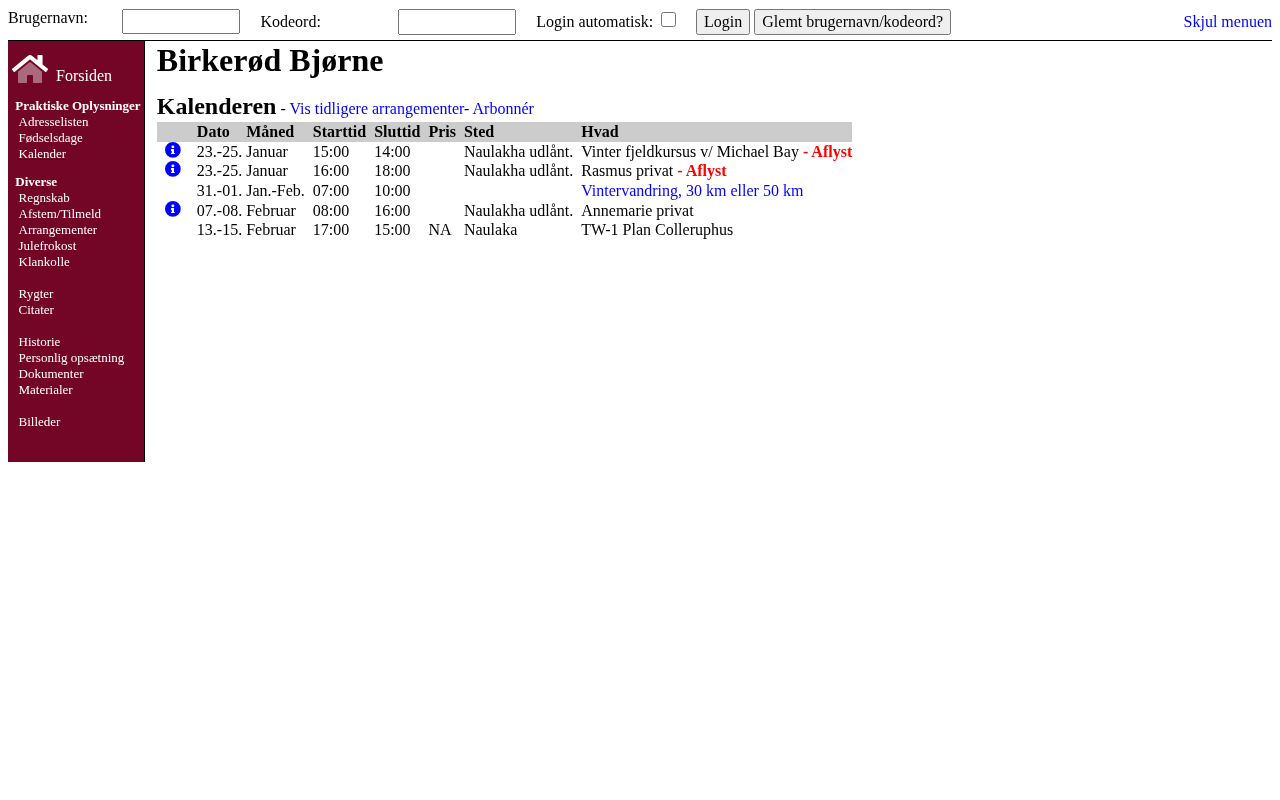Click the Dato column header
Image resolution: width=1280 pixels, height=800 pixels.
pyautogui.click(x=213, y=132)
